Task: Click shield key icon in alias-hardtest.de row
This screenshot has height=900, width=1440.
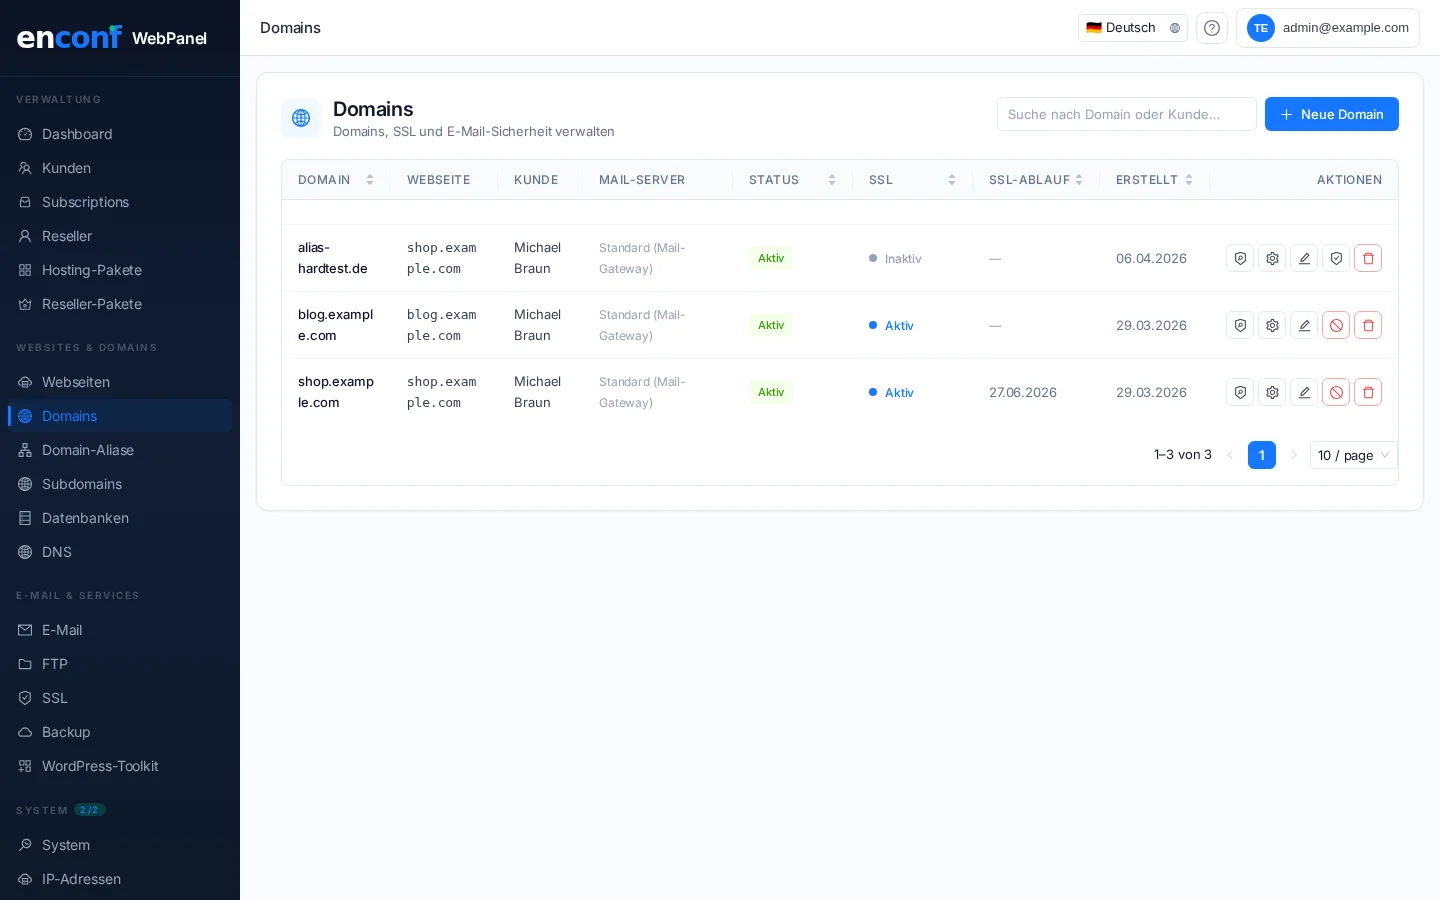Action: [x=1239, y=258]
